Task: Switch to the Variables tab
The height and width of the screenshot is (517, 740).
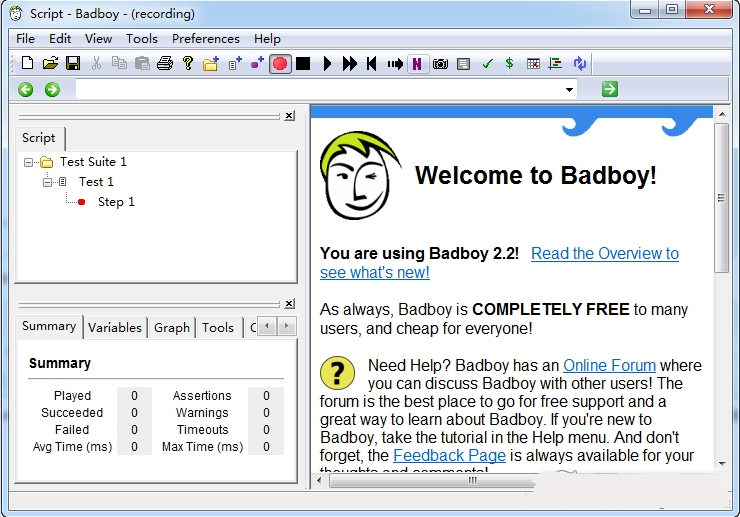Action: pyautogui.click(x=115, y=328)
